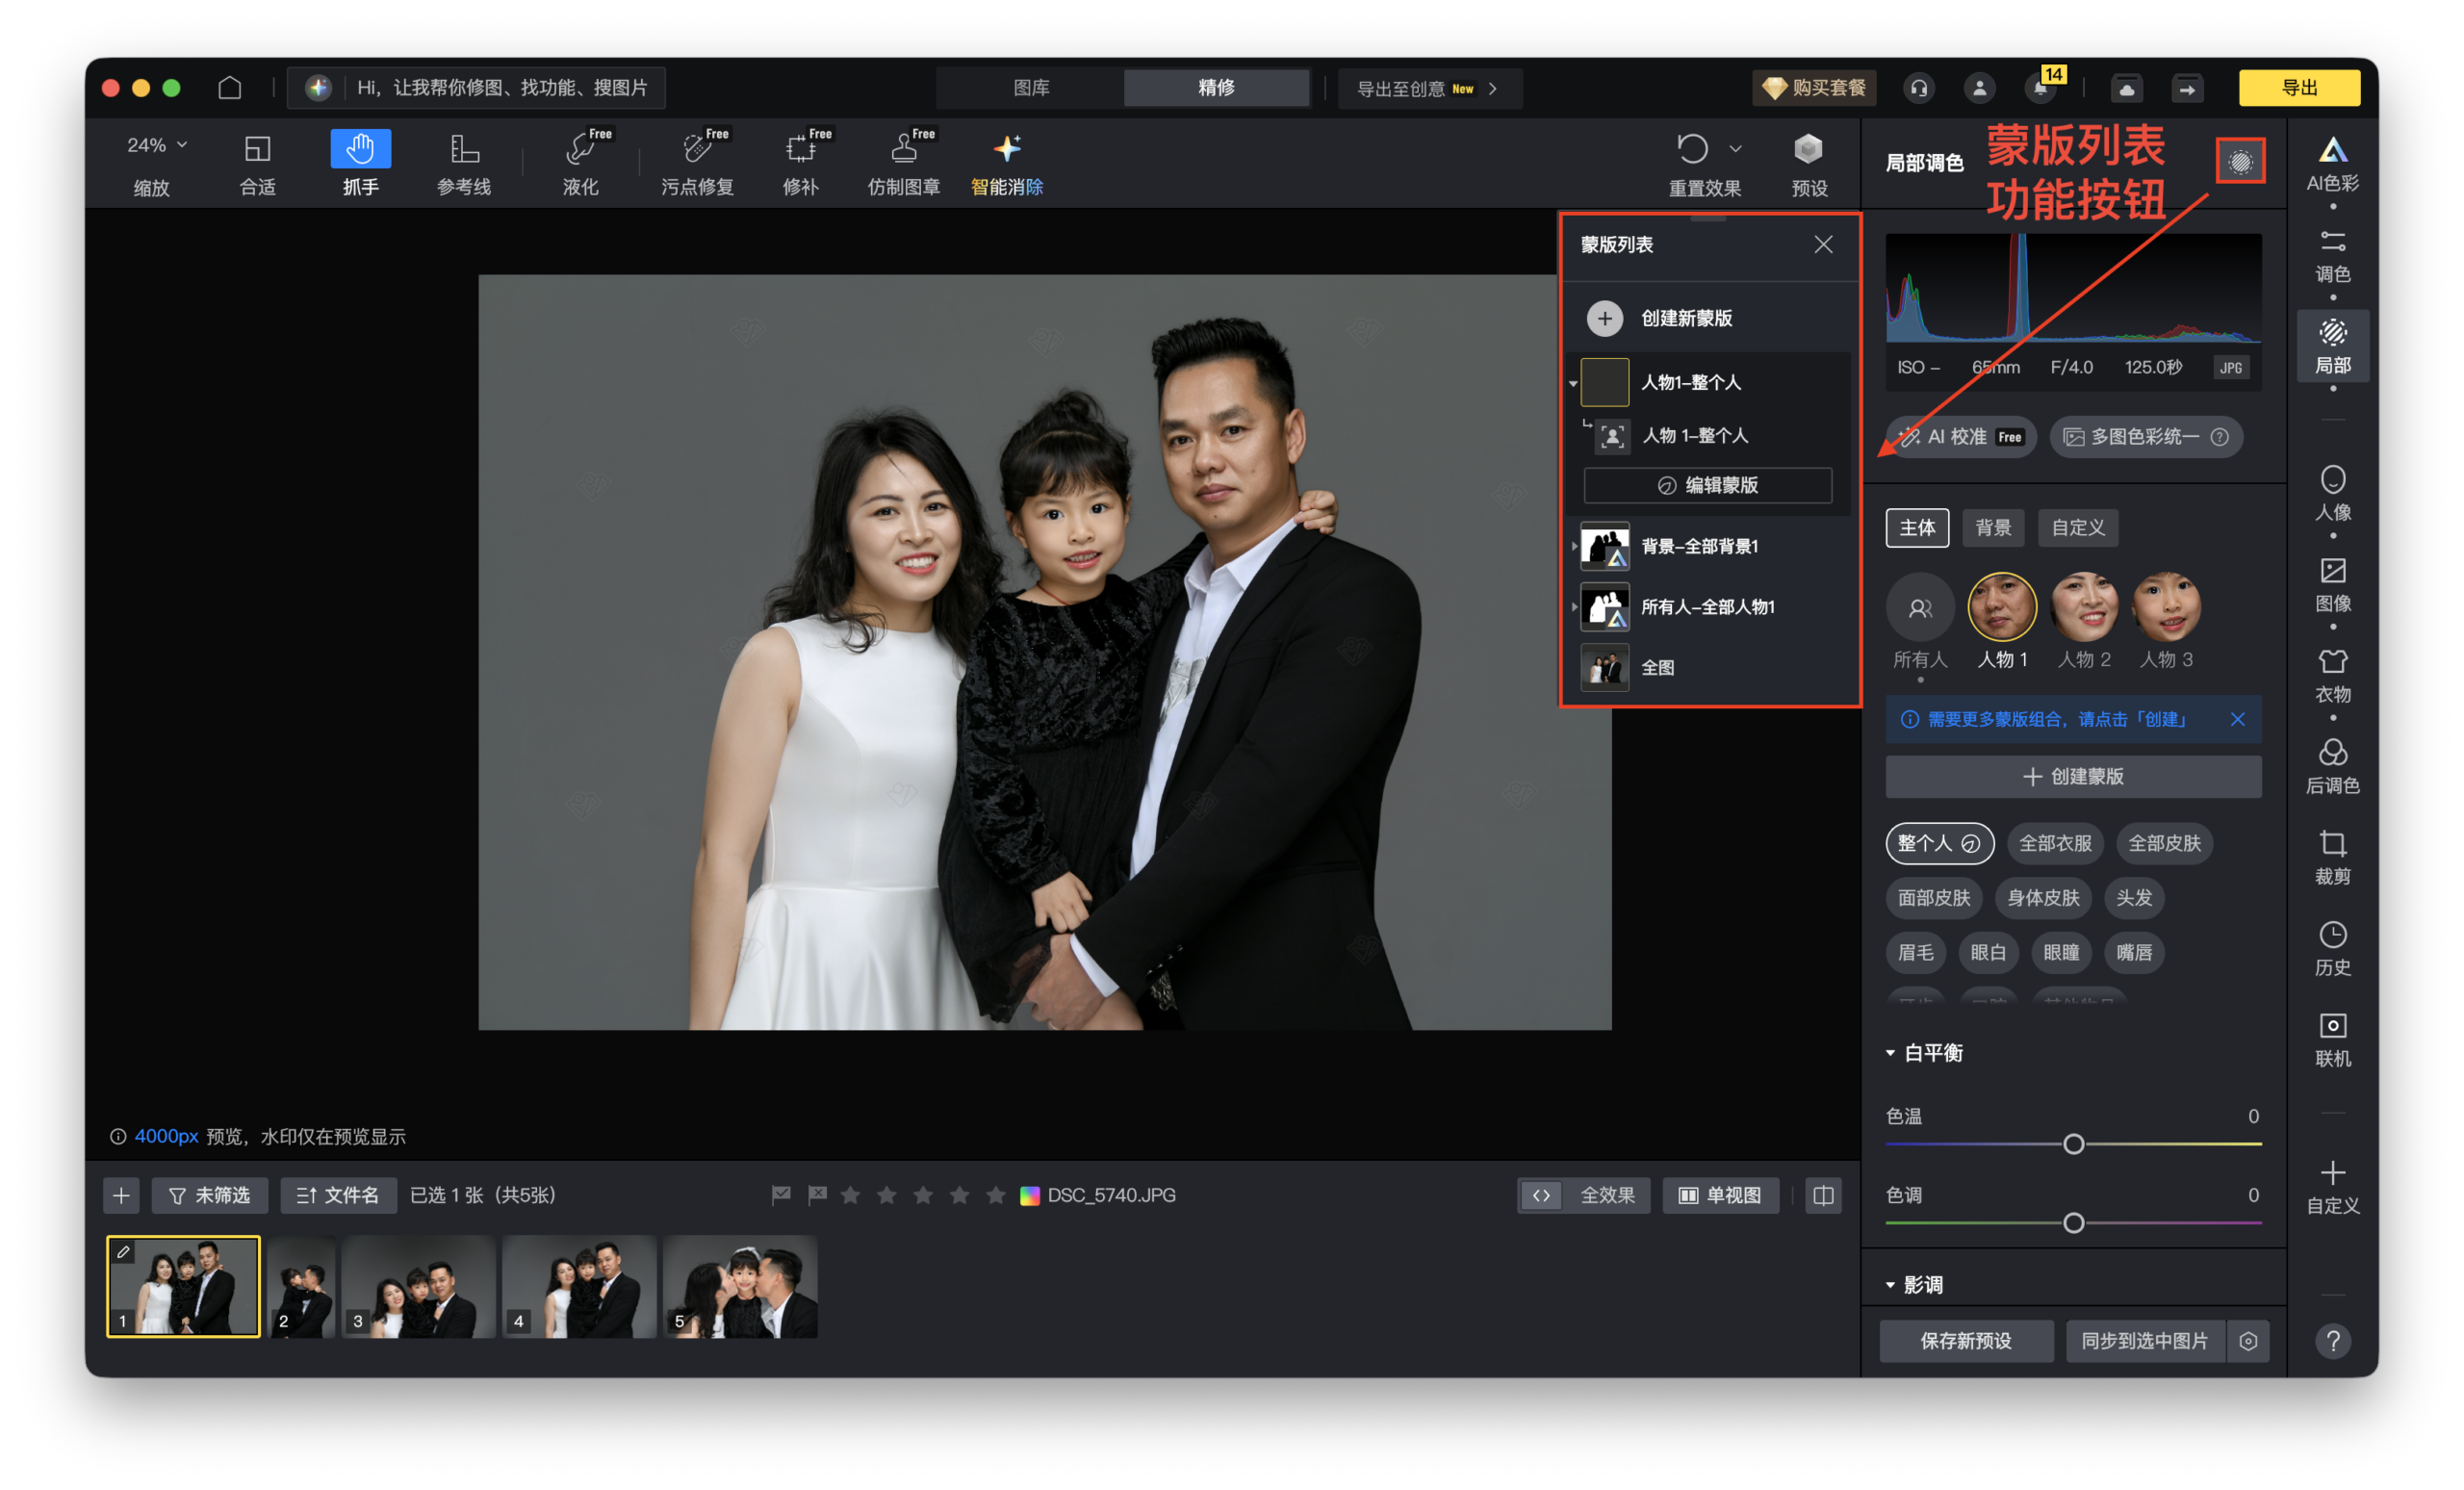The height and width of the screenshot is (1490, 2464).
Task: Select the Clone Stamp (仿制图章) tool
Action: click(903, 161)
